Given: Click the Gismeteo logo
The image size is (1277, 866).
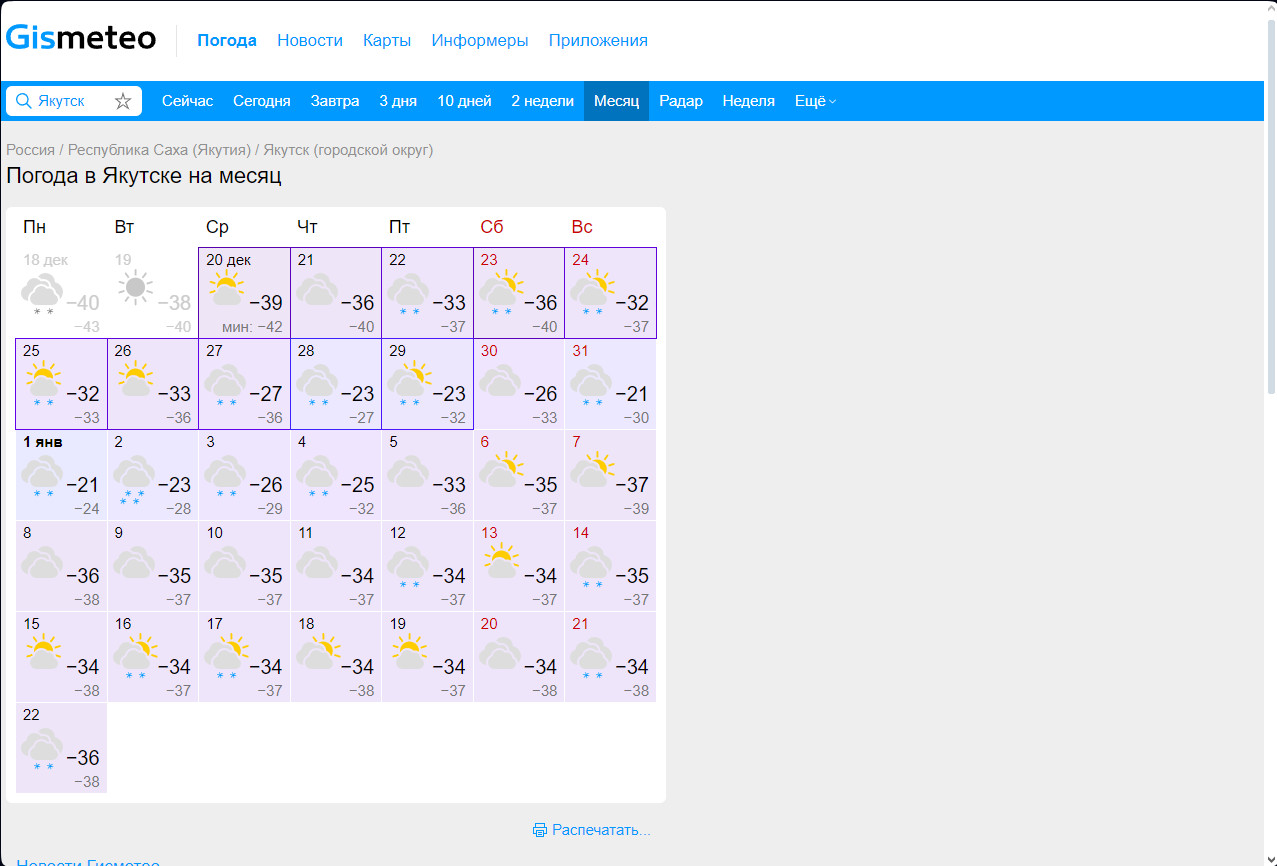Looking at the screenshot, I should click(81, 38).
